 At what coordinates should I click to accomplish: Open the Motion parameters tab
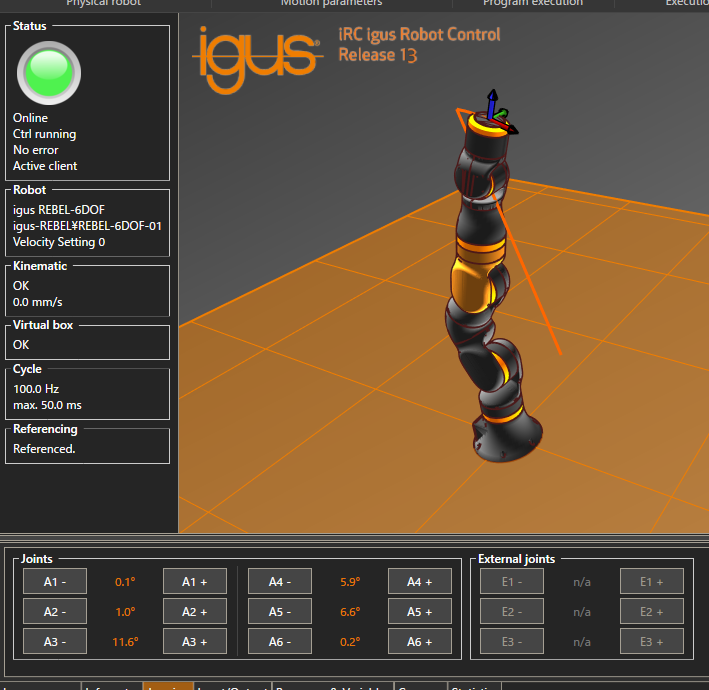tap(331, 4)
